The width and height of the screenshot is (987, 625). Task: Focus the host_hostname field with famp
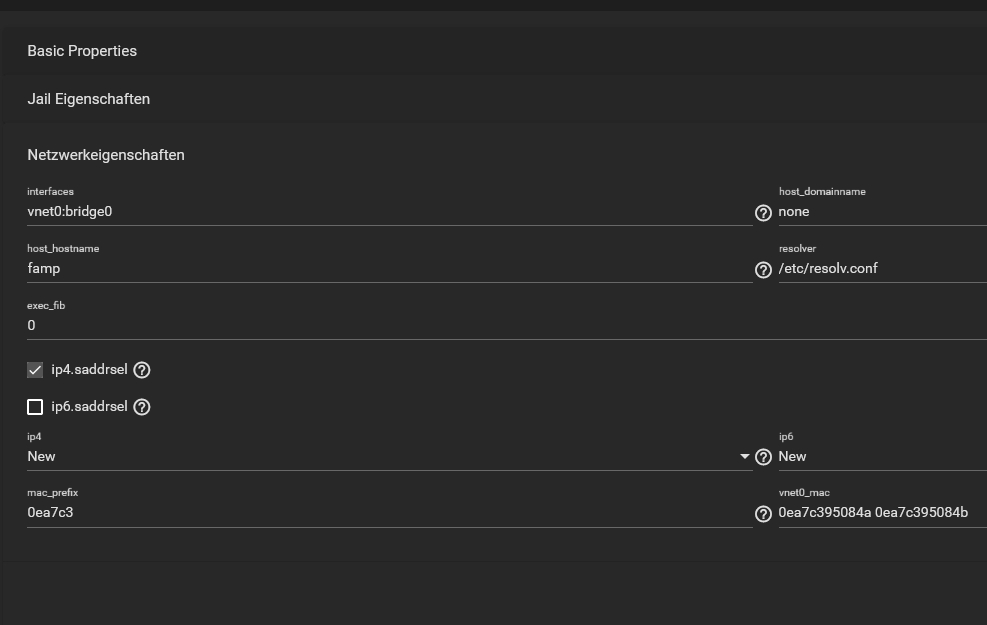(390, 269)
